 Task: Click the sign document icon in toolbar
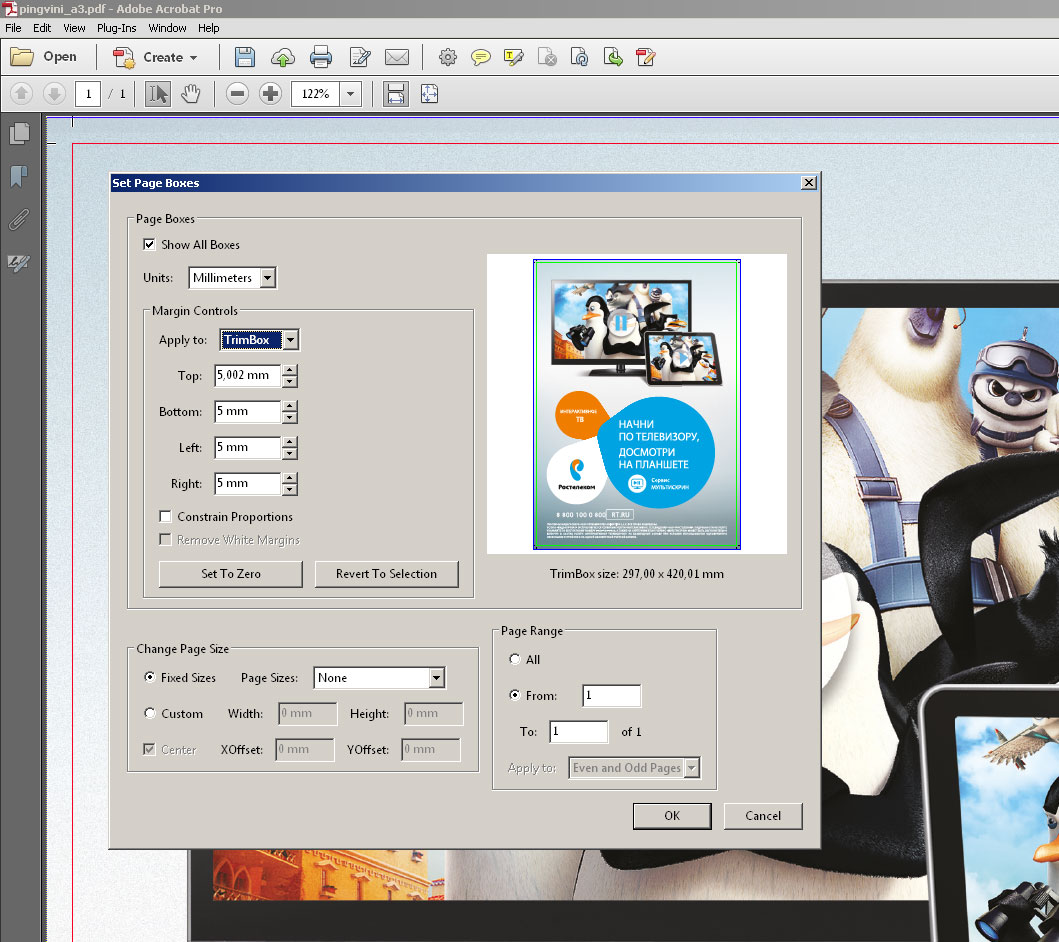(646, 57)
